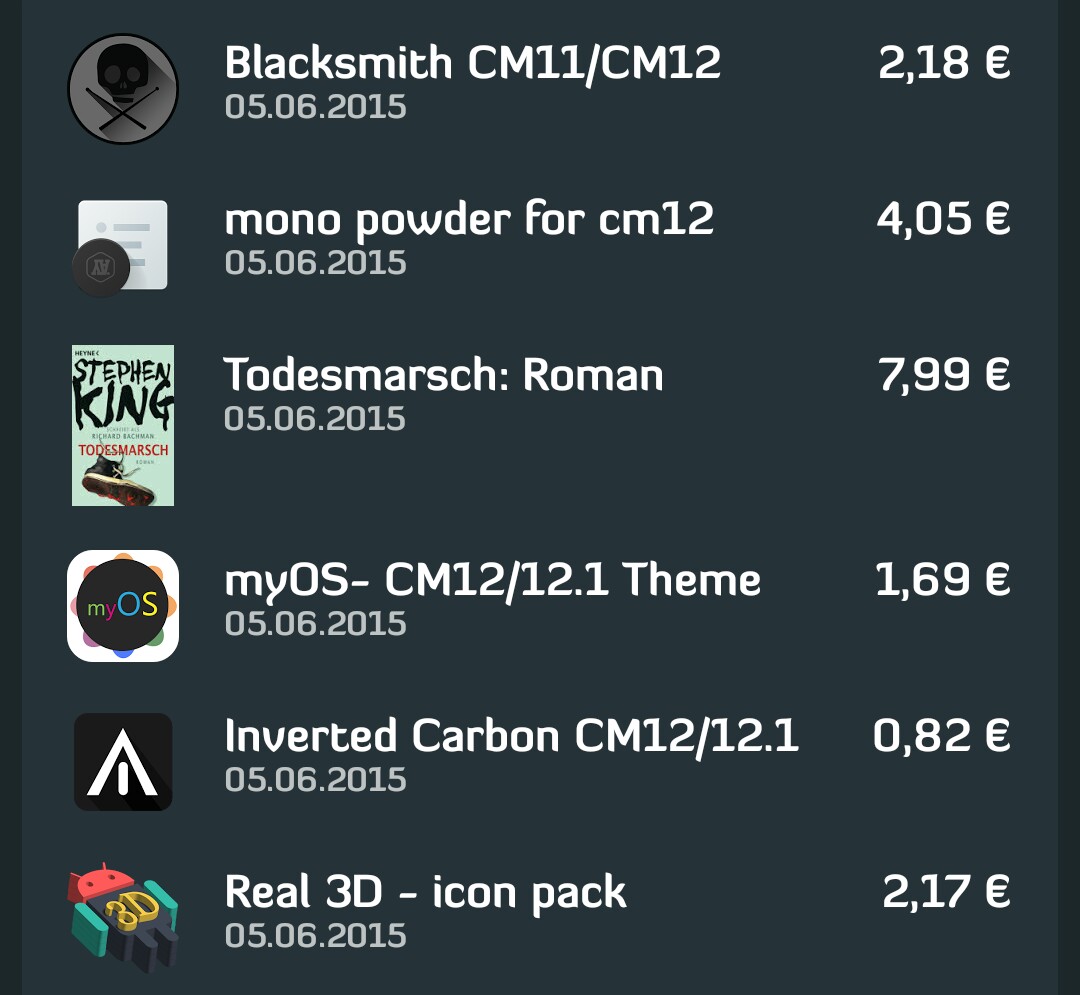The image size is (1080, 995).
Task: Tap the Blacksmith skull icon
Action: click(123, 89)
